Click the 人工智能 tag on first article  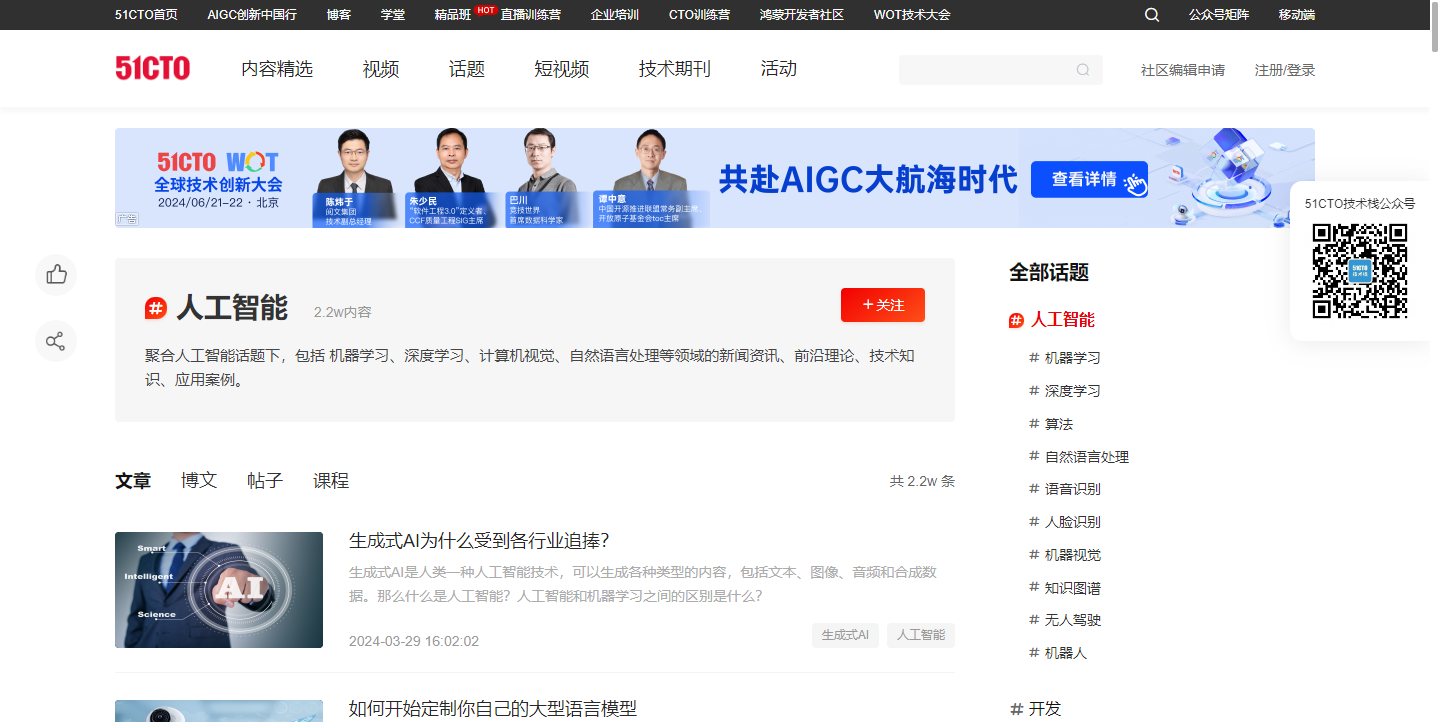coord(921,635)
